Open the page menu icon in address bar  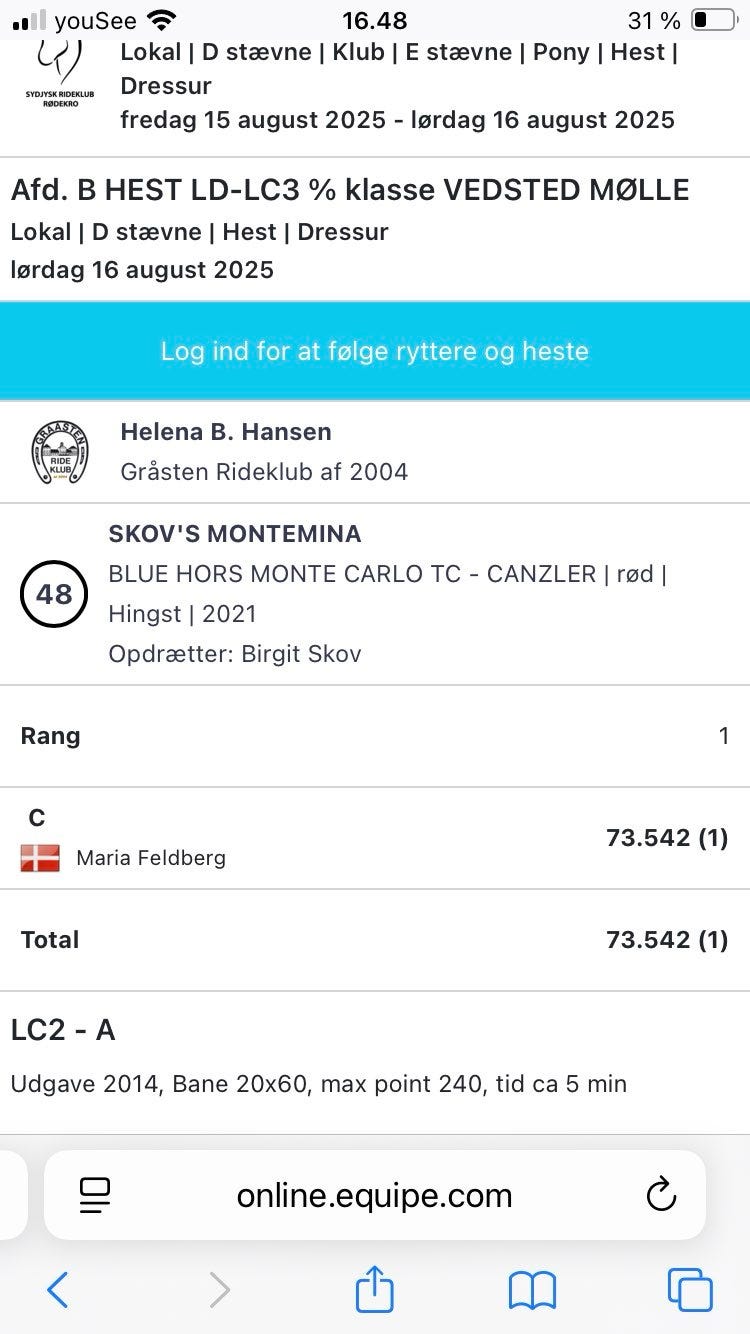pyautogui.click(x=95, y=1195)
